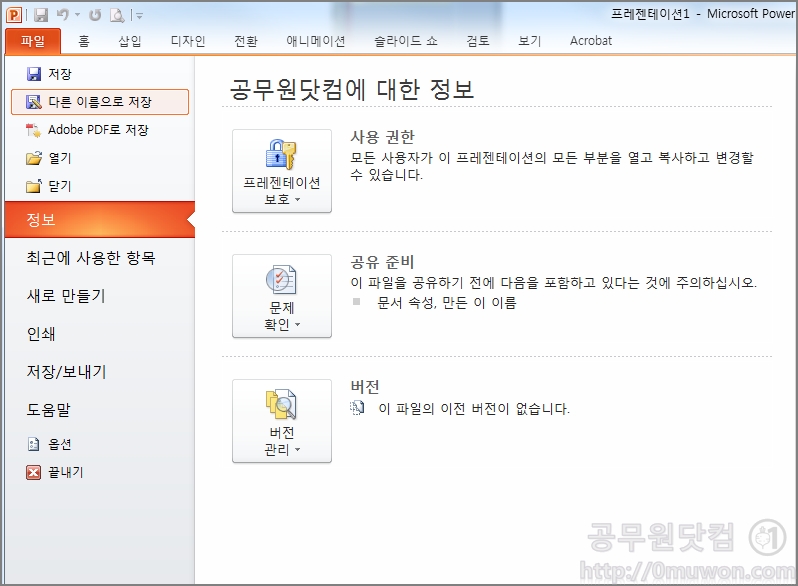Switch to the 홈 ribbon tab
The width and height of the screenshot is (798, 586).
point(84,41)
